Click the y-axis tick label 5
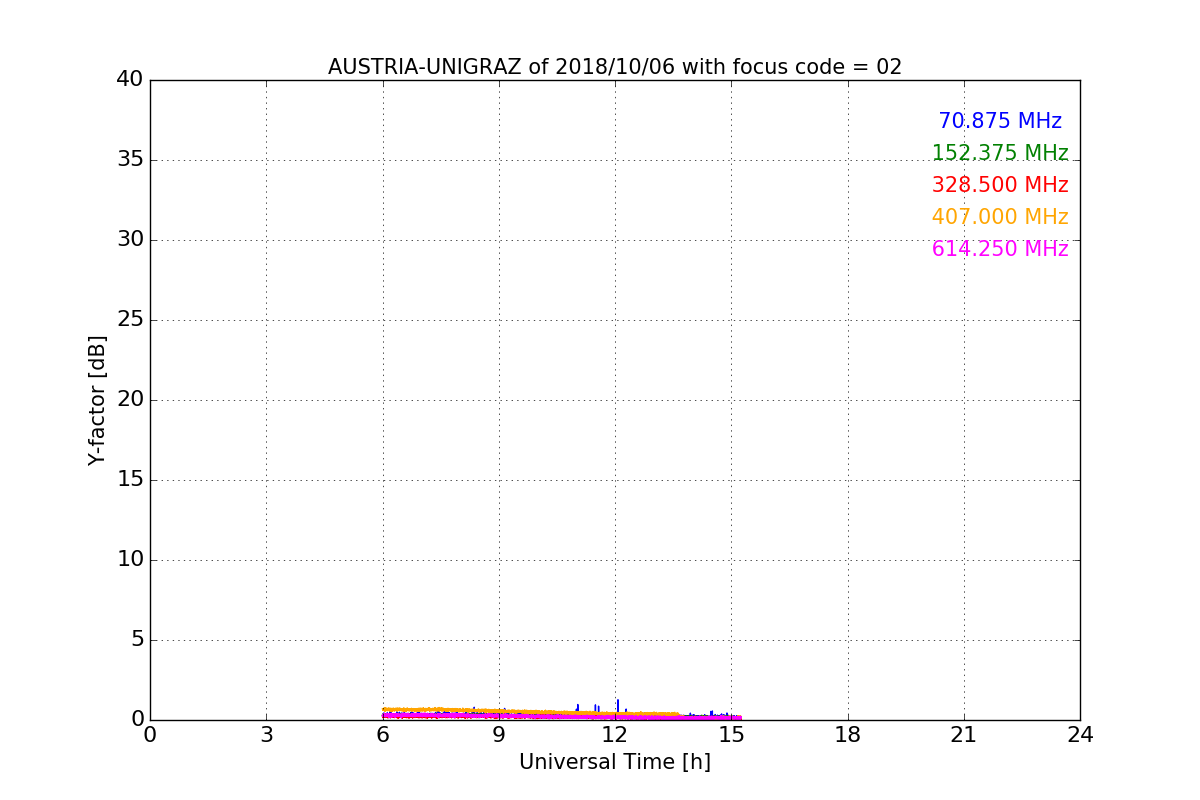Image resolution: width=1200 pixels, height=800 pixels. pos(137,639)
